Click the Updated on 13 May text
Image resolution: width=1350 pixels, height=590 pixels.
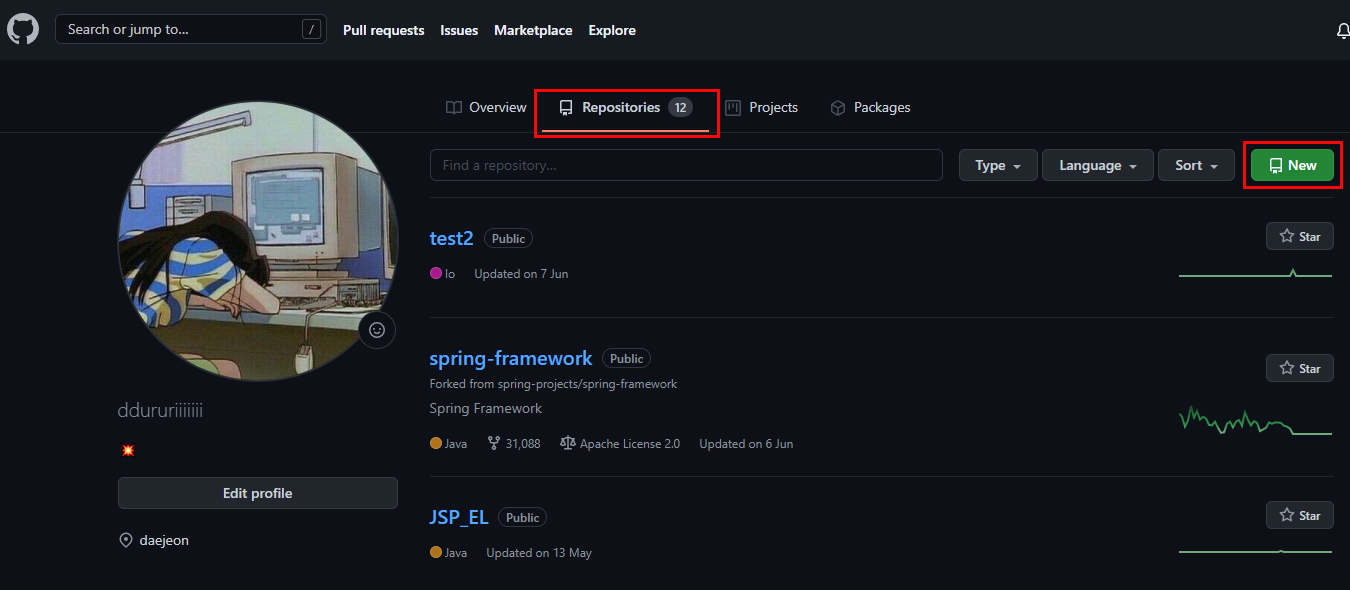point(539,552)
